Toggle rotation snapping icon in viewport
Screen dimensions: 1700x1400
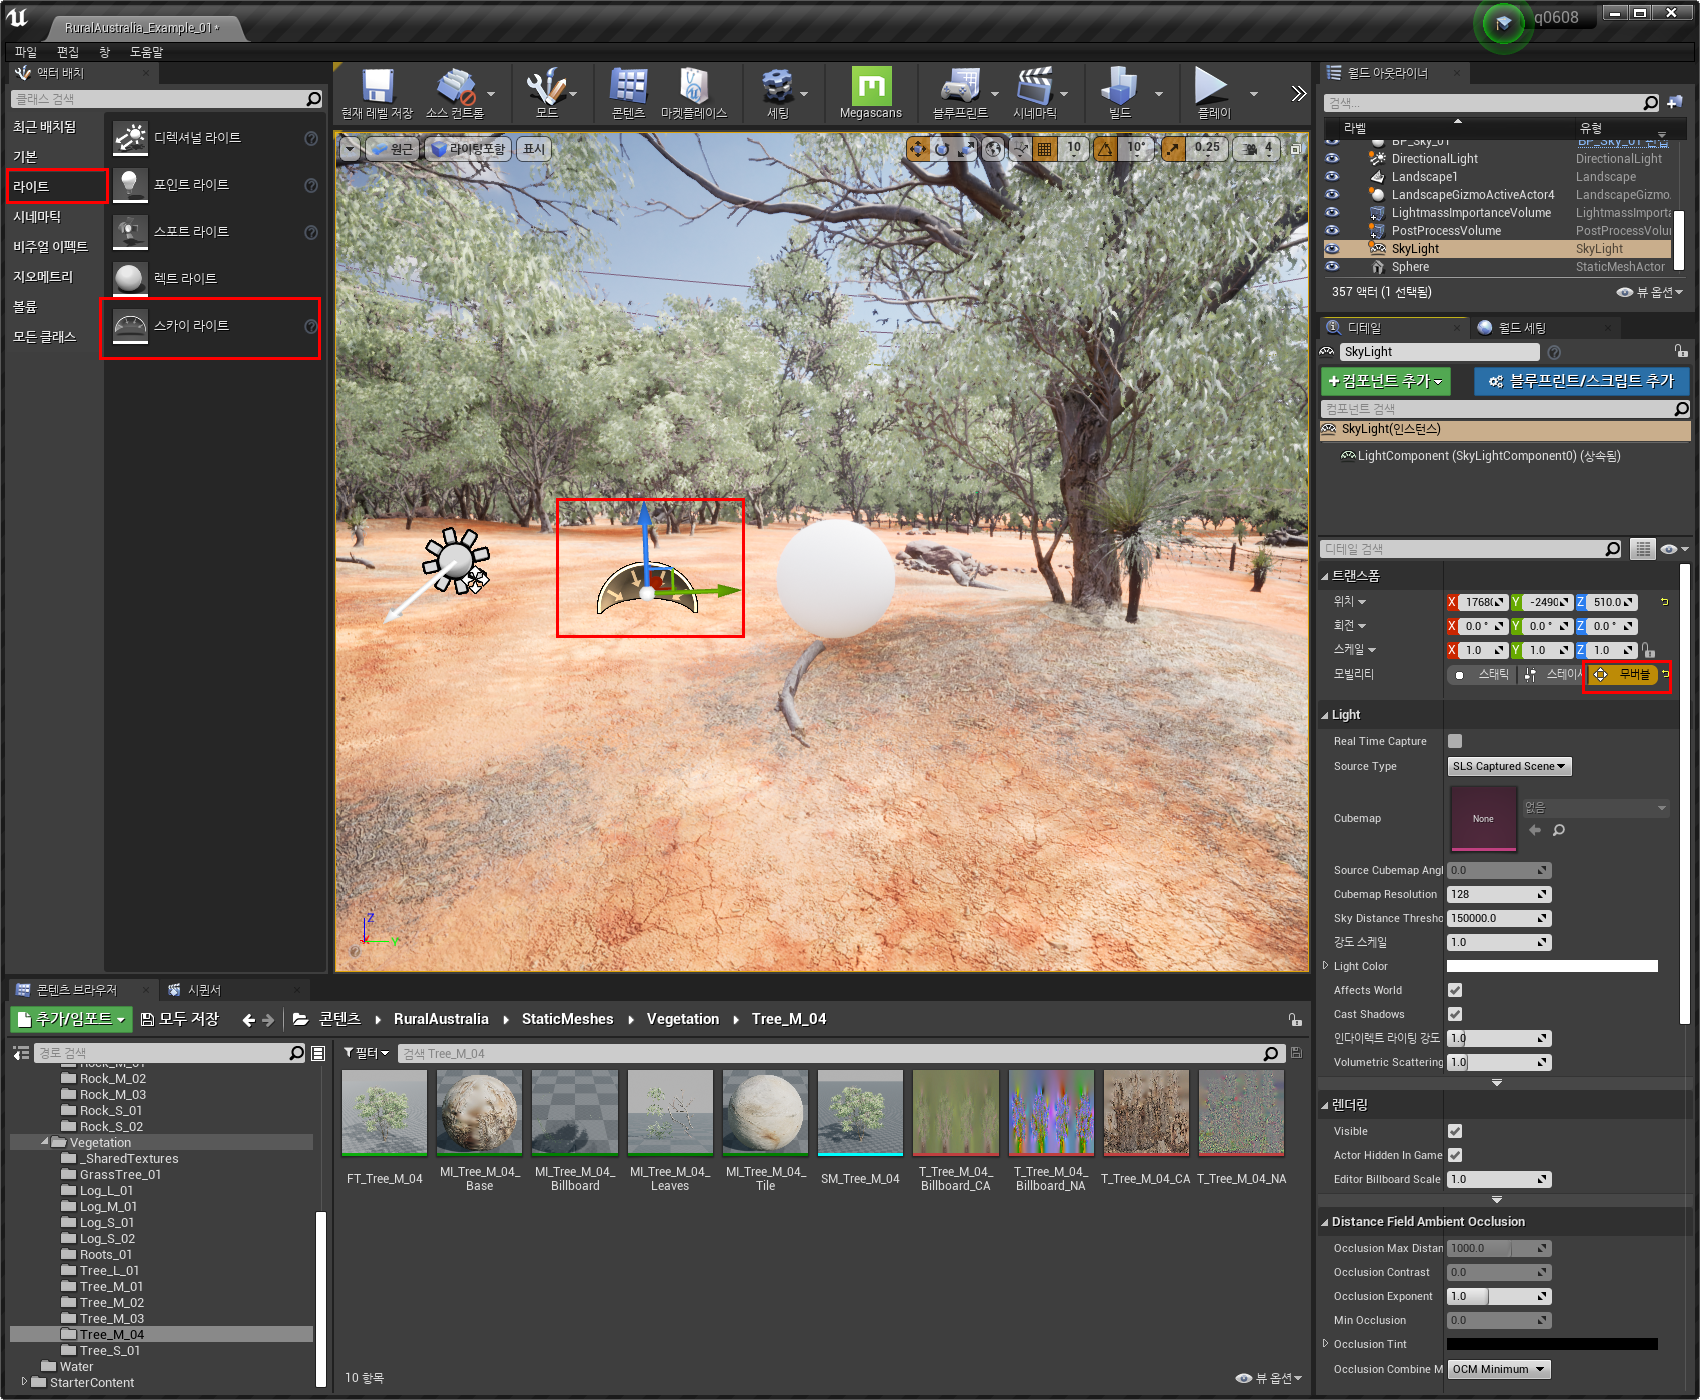pyautogui.click(x=1105, y=149)
